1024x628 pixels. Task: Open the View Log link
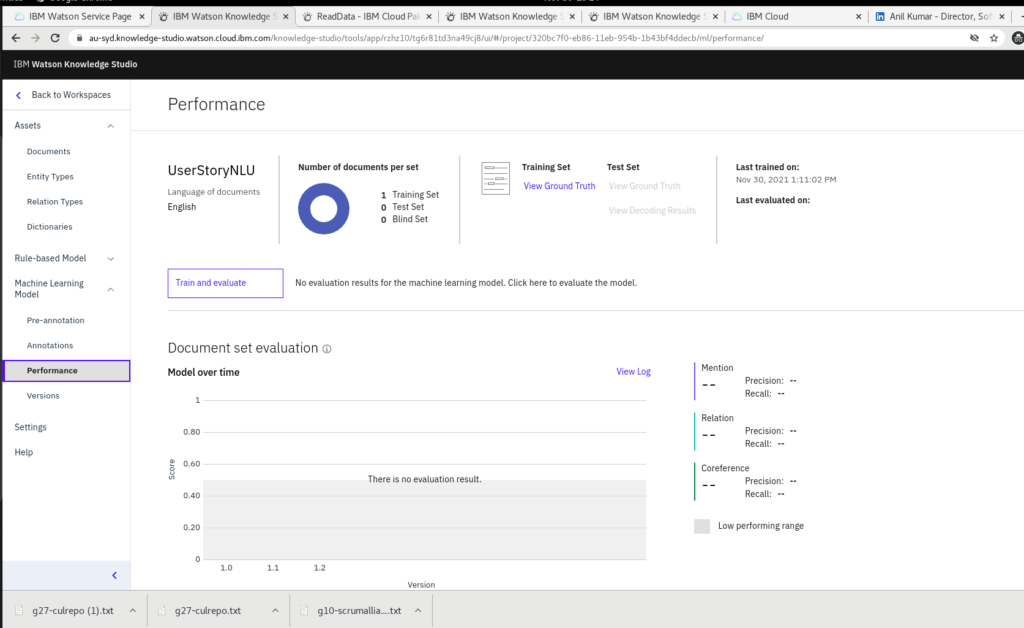(633, 372)
